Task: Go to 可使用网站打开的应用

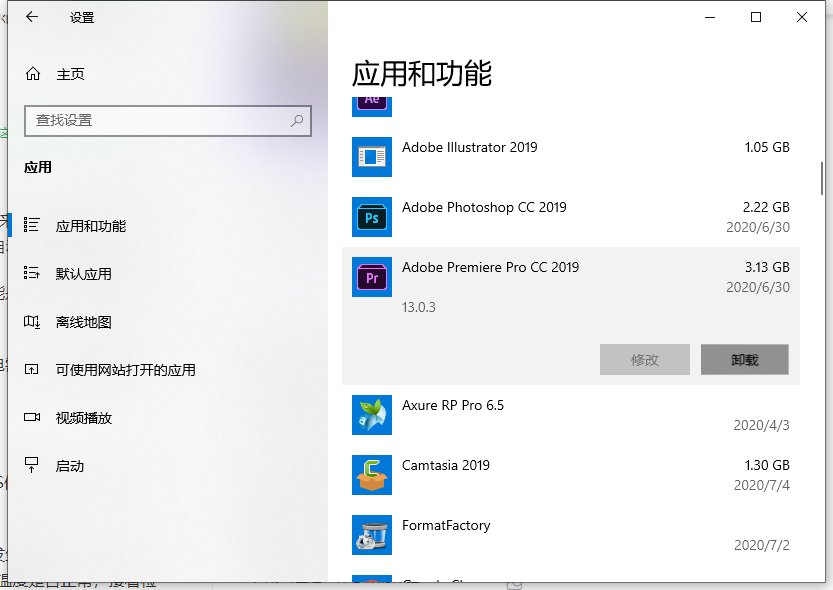Action: 125,370
